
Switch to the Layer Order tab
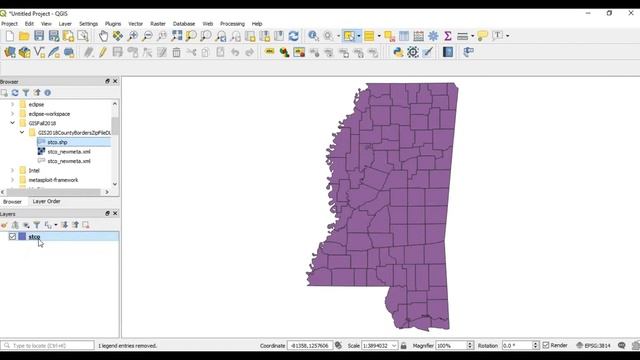click(46, 202)
